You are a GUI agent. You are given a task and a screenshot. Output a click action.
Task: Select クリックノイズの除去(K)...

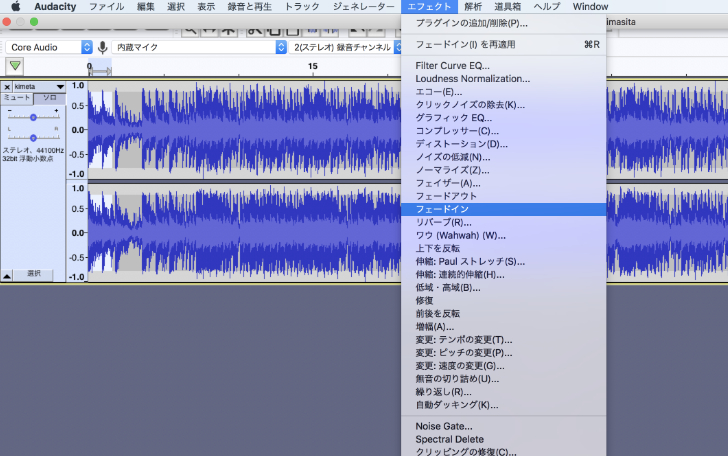click(504, 105)
